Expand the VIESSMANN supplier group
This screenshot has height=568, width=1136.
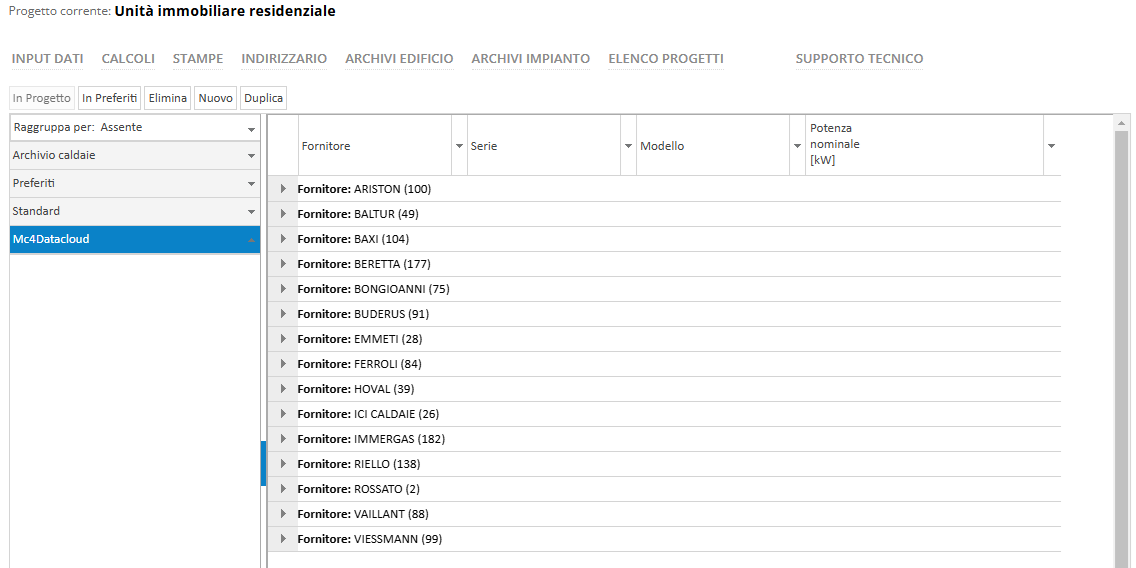click(x=283, y=539)
